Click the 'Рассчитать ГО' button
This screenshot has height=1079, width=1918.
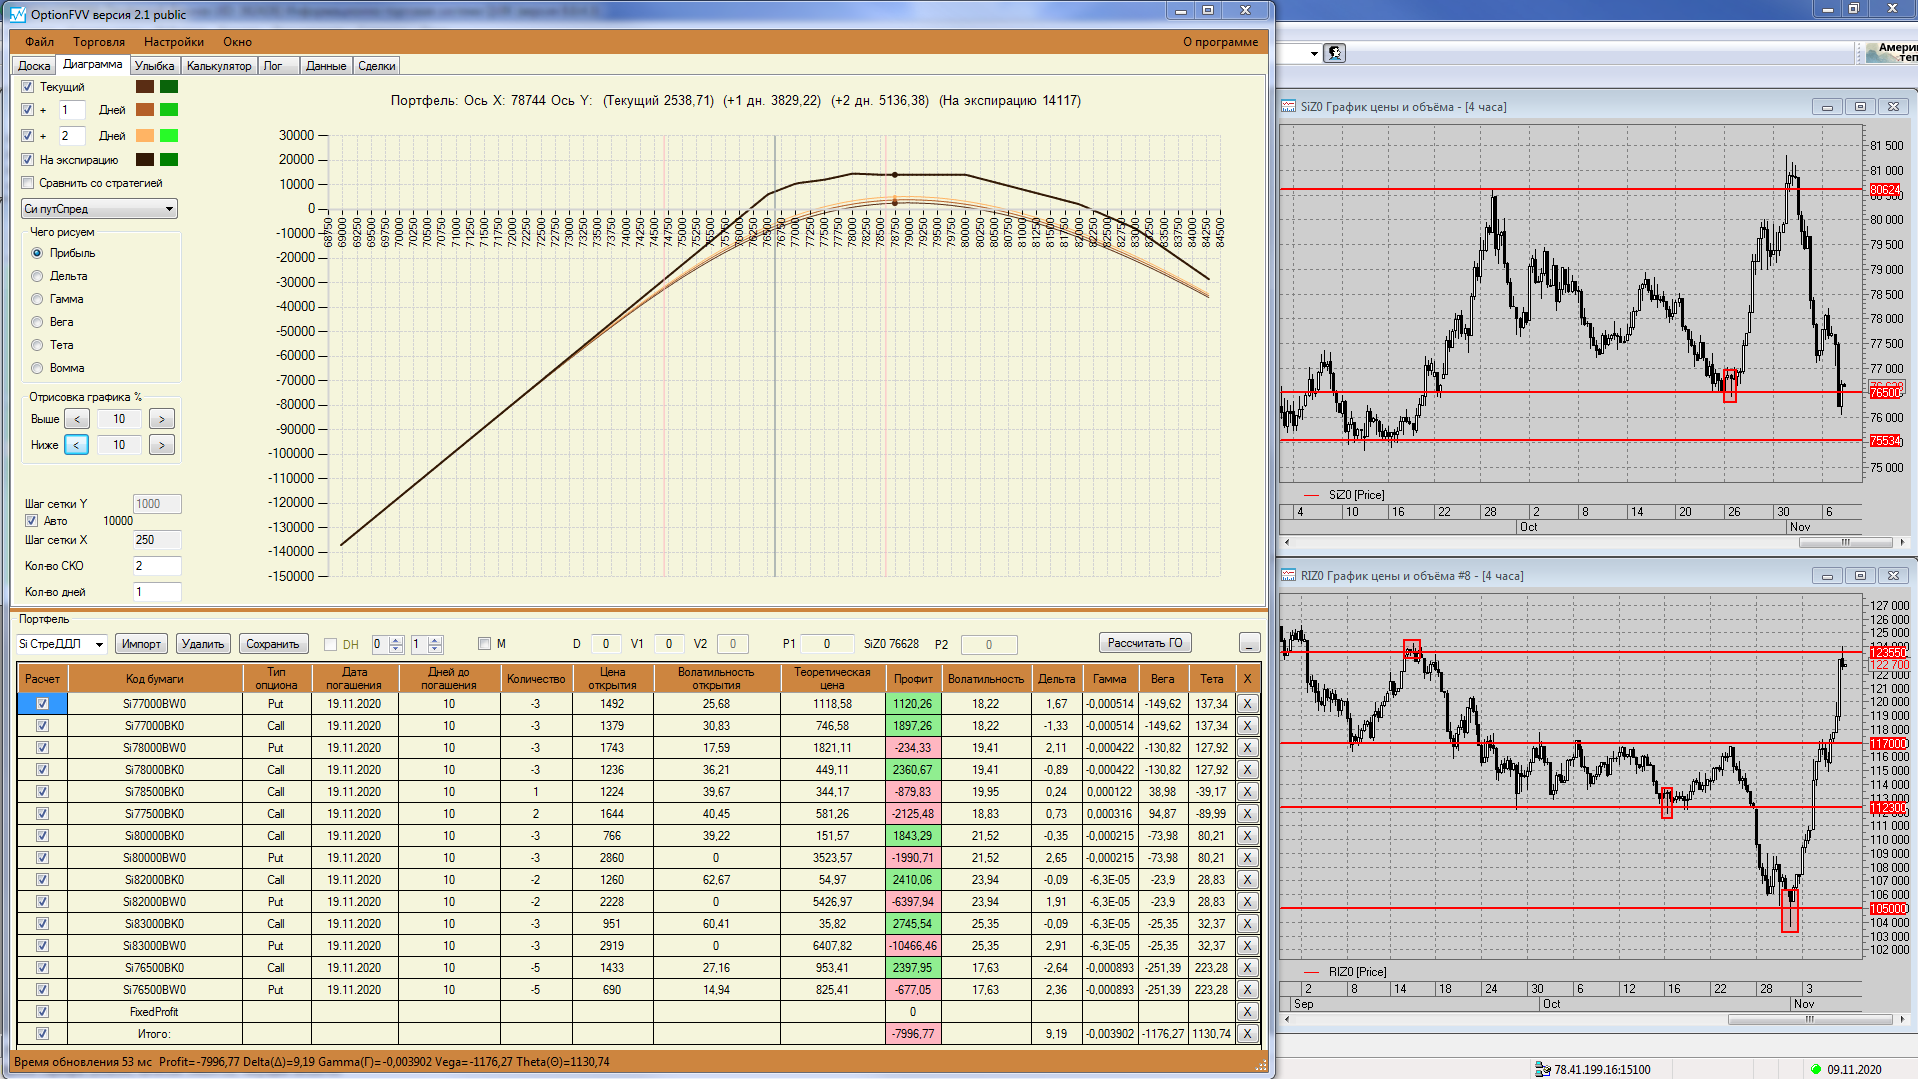tap(1145, 643)
